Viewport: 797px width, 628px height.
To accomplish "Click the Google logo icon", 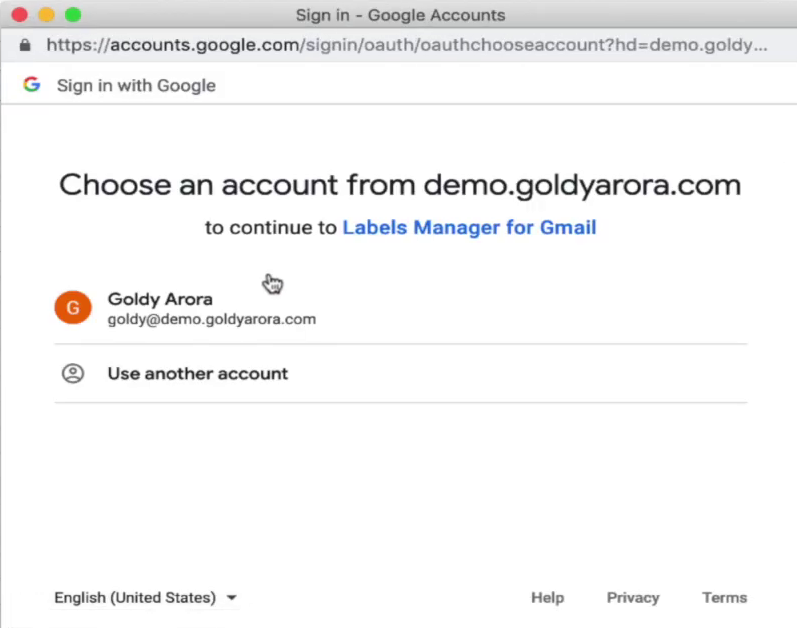I will click(32, 84).
